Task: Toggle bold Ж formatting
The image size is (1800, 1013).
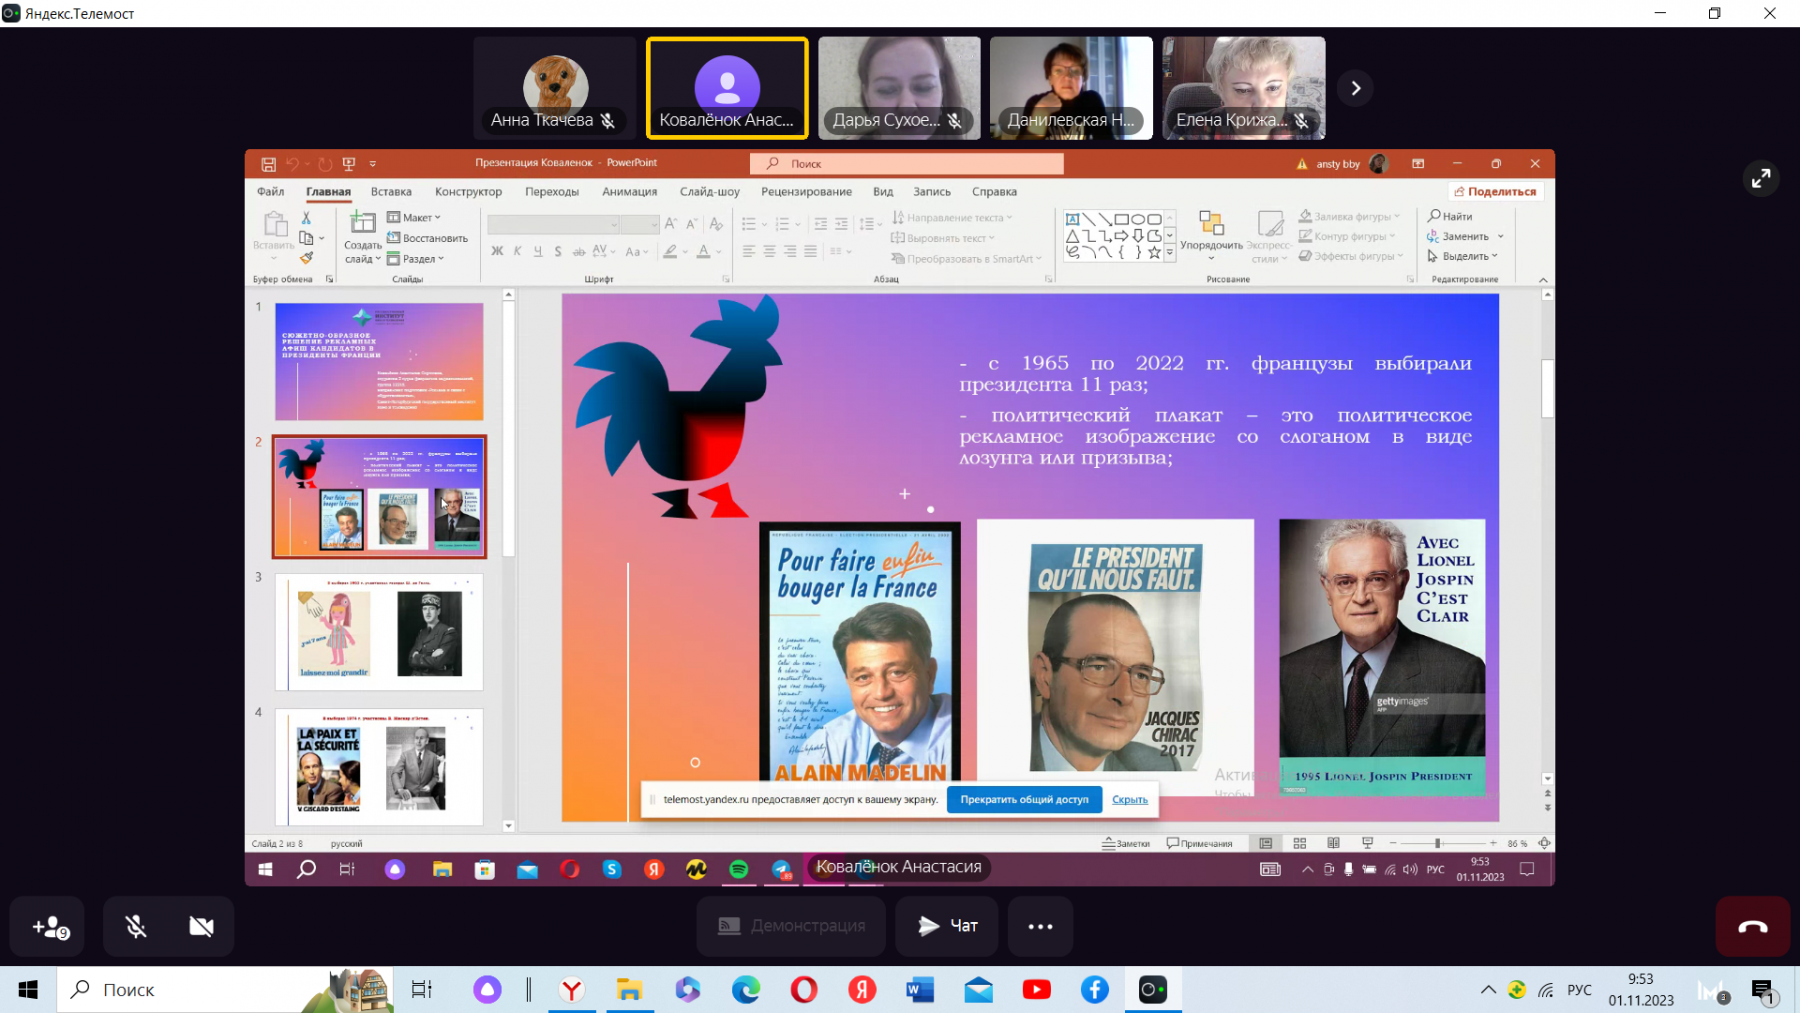Action: pyautogui.click(x=497, y=251)
